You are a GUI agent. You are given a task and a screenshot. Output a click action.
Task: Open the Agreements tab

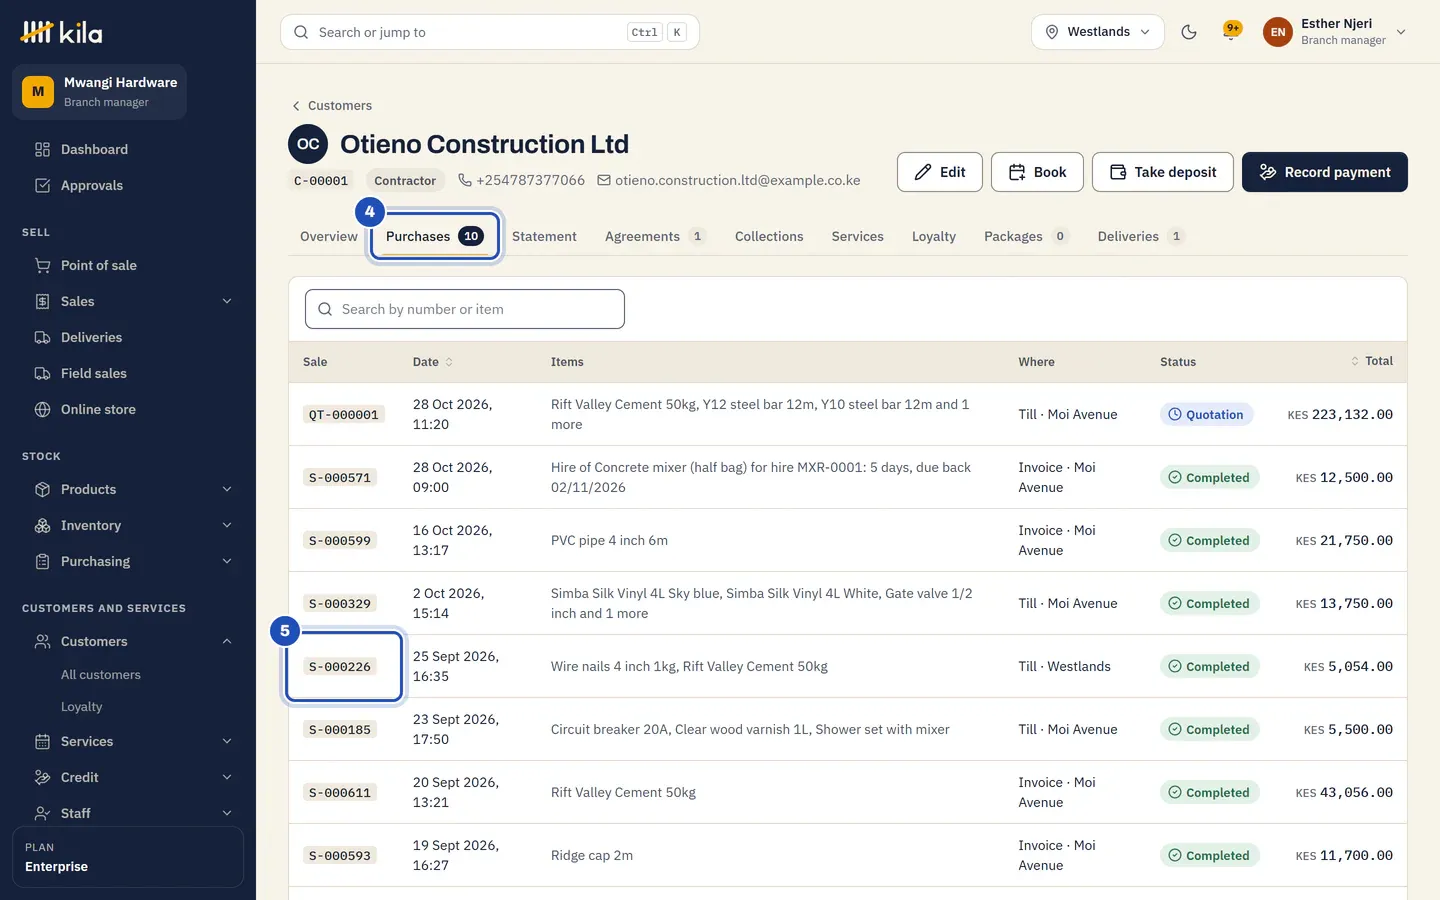(655, 236)
